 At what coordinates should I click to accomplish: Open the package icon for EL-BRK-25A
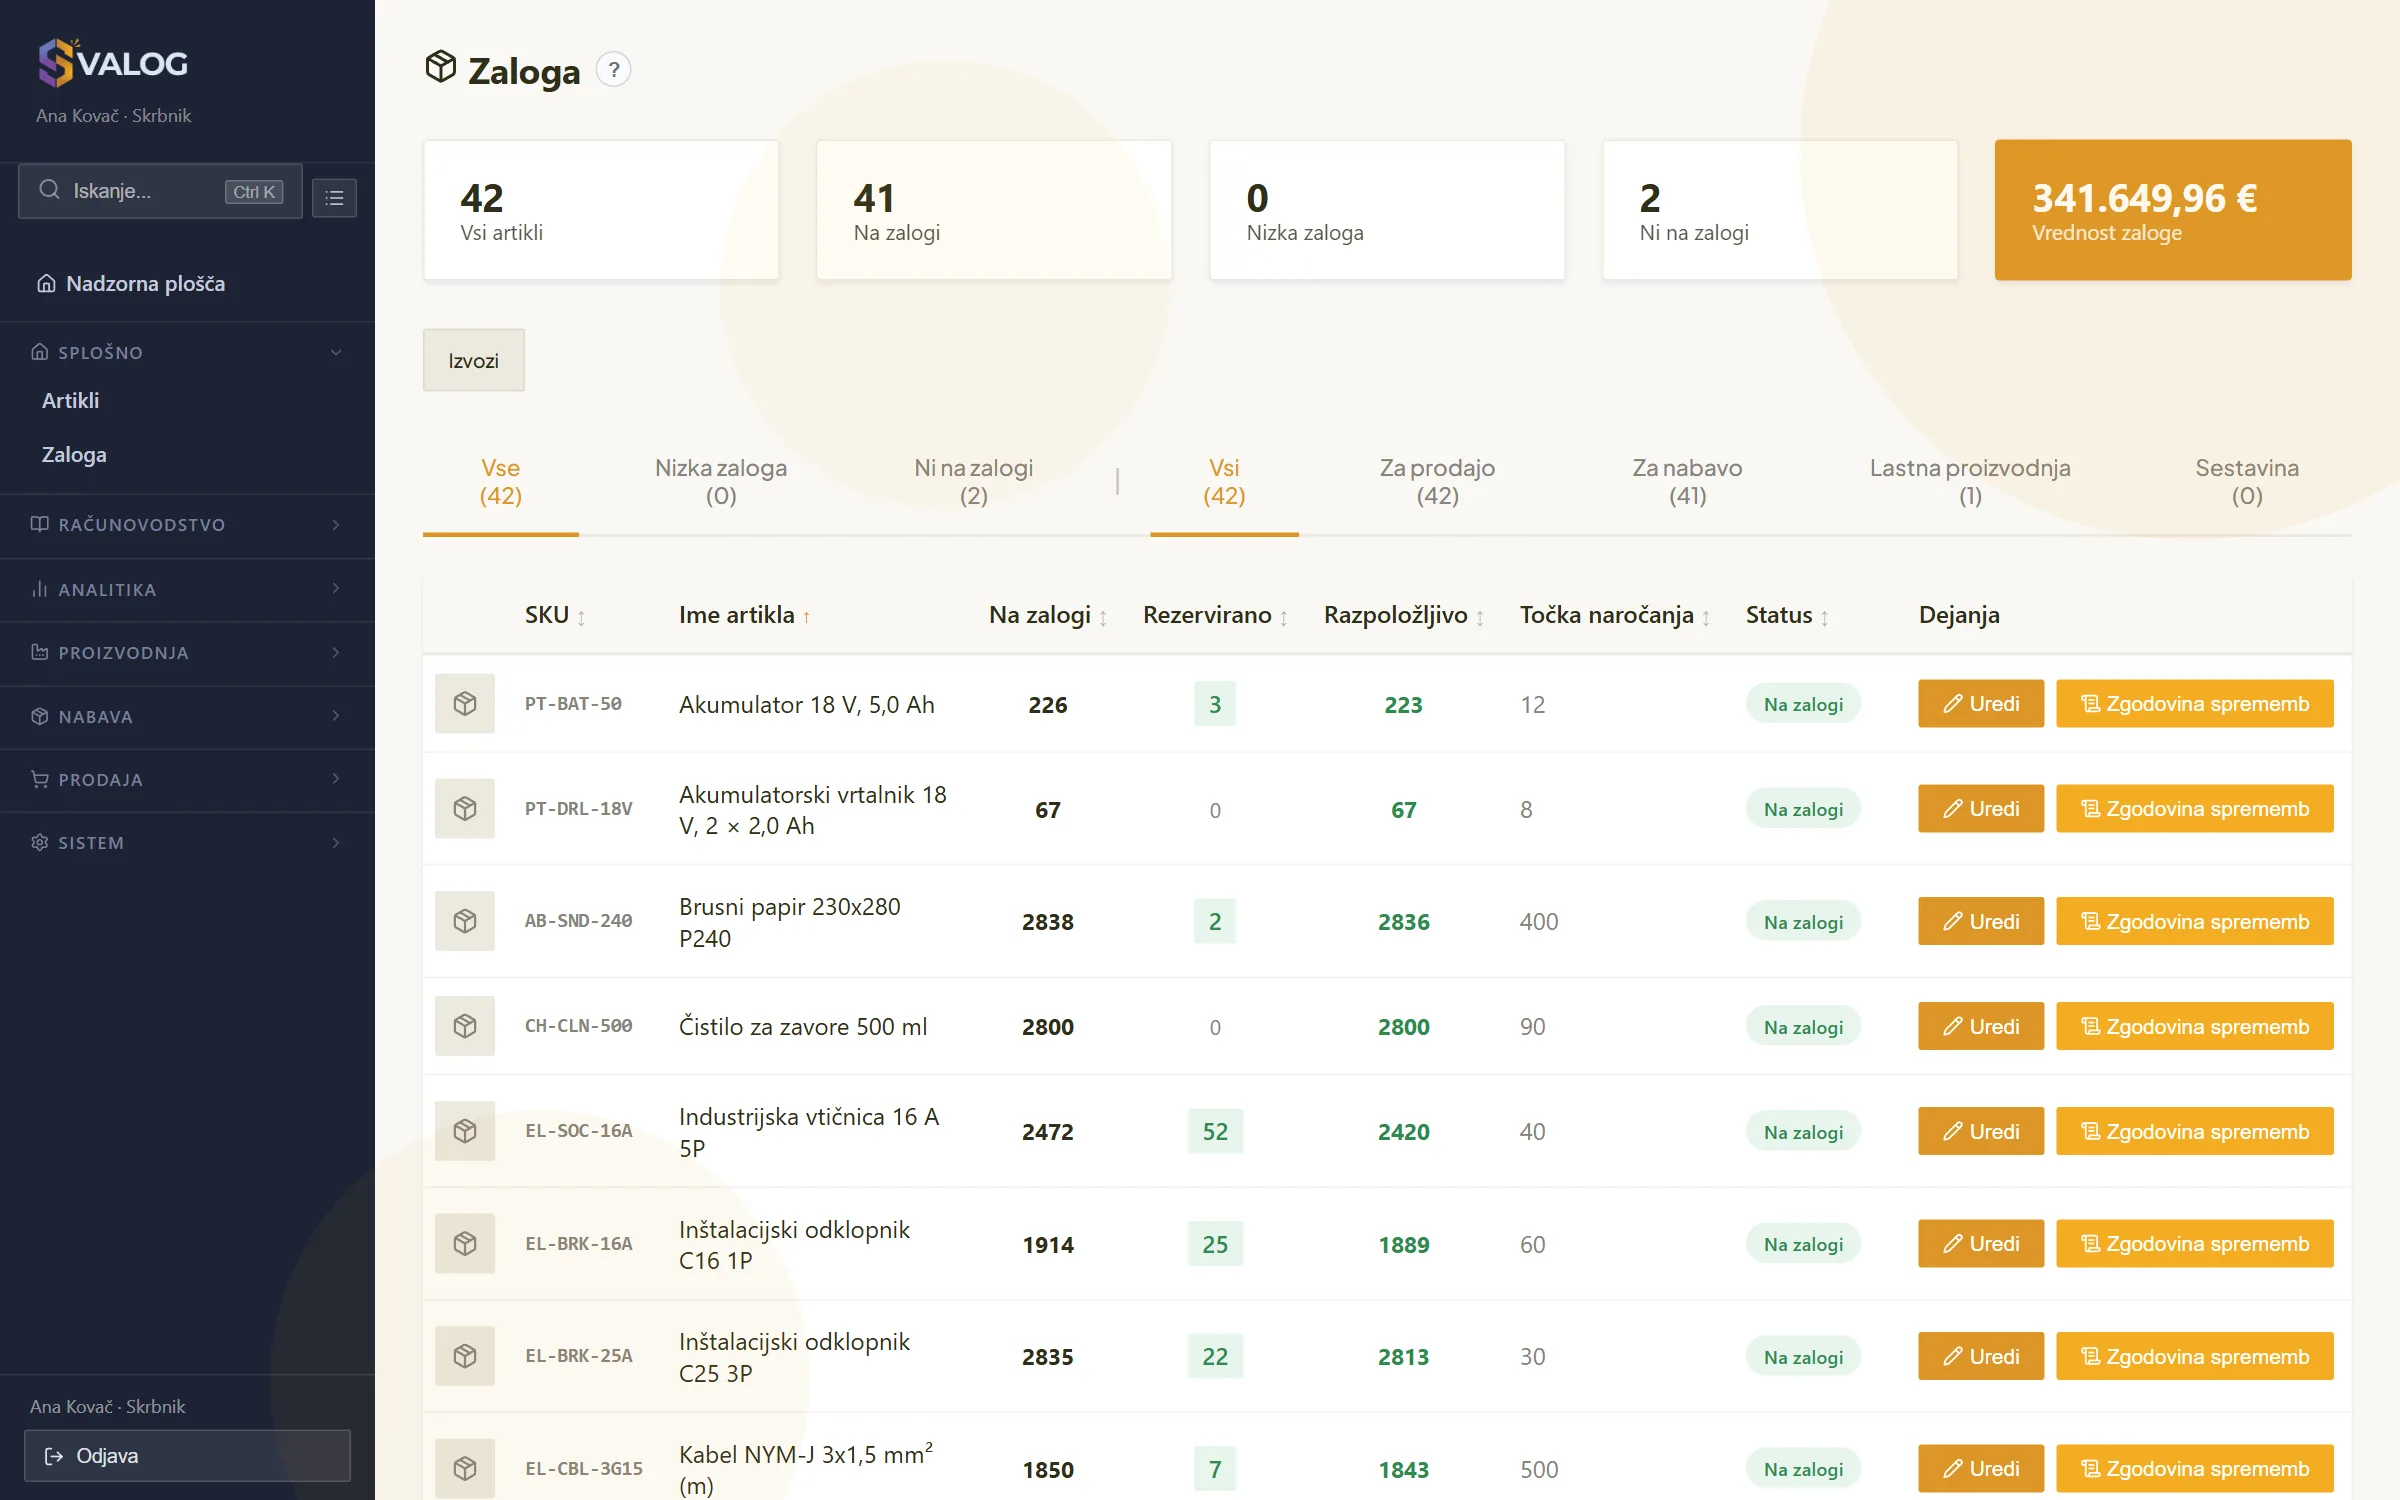pos(465,1356)
